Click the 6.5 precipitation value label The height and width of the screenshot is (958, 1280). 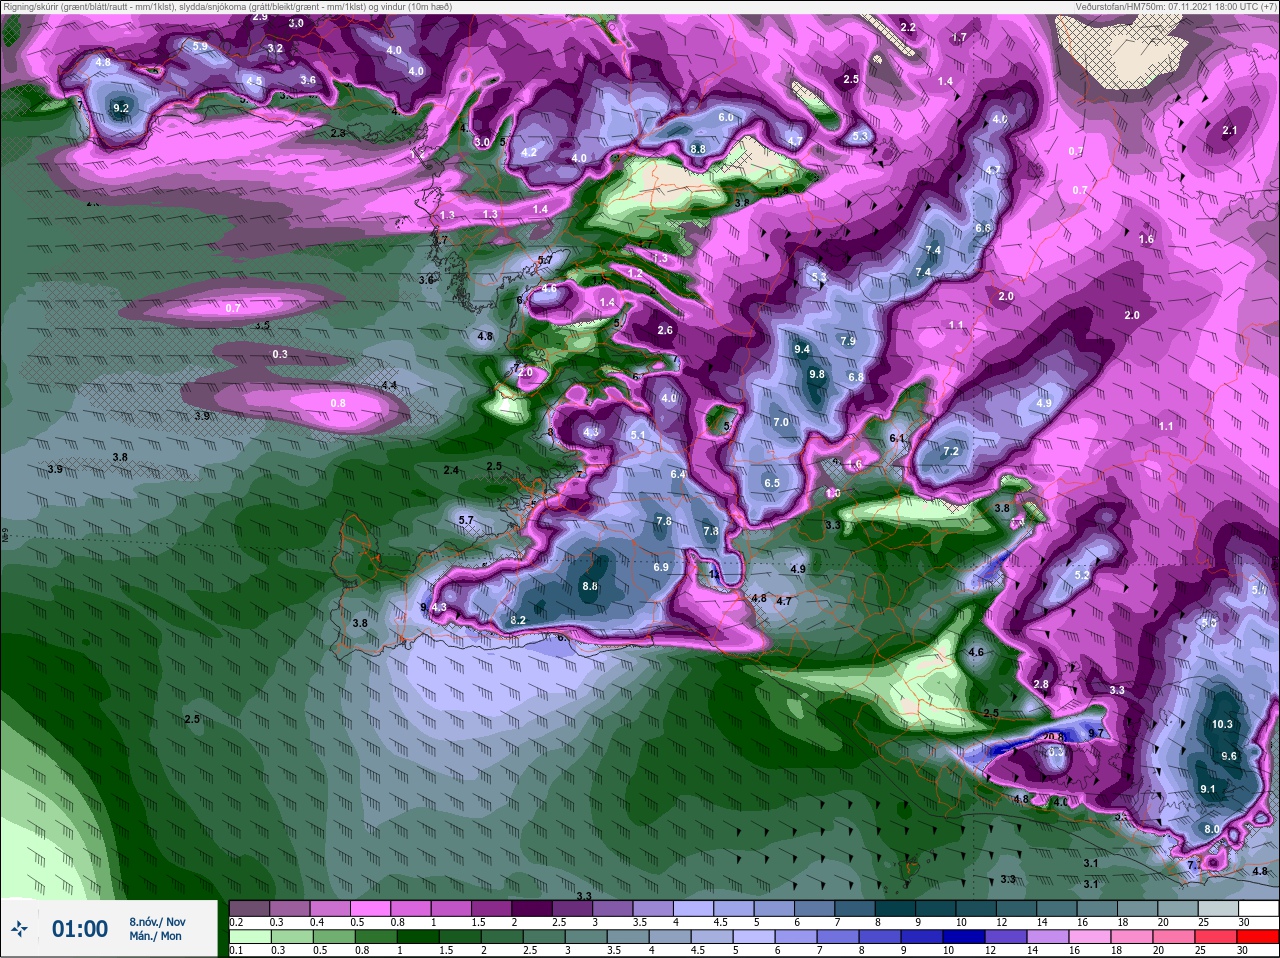[x=772, y=483]
